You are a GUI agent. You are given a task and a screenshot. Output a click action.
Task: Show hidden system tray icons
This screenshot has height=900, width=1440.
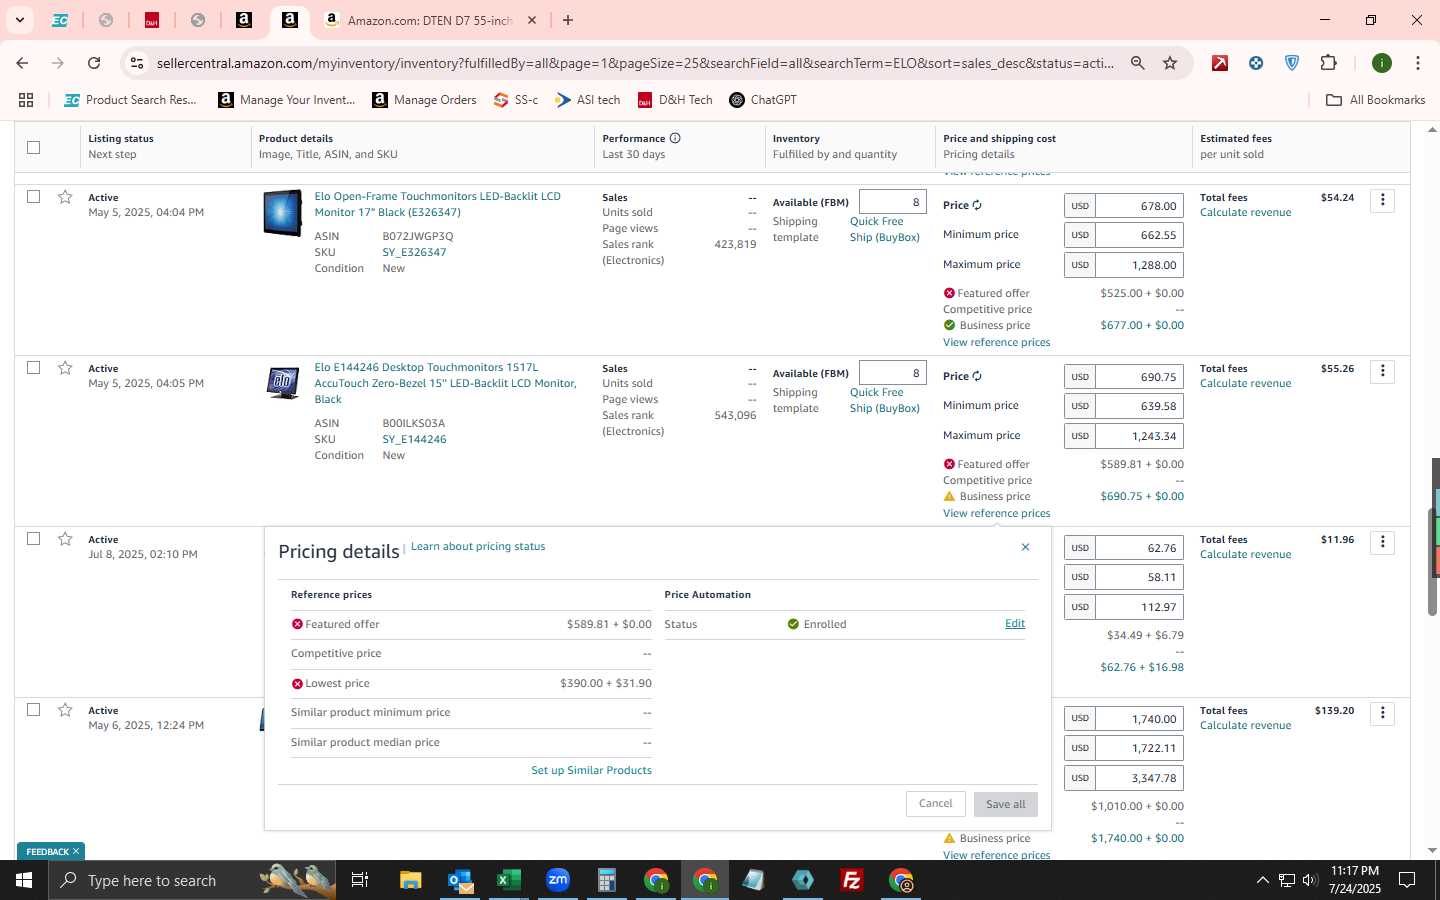click(x=1262, y=880)
